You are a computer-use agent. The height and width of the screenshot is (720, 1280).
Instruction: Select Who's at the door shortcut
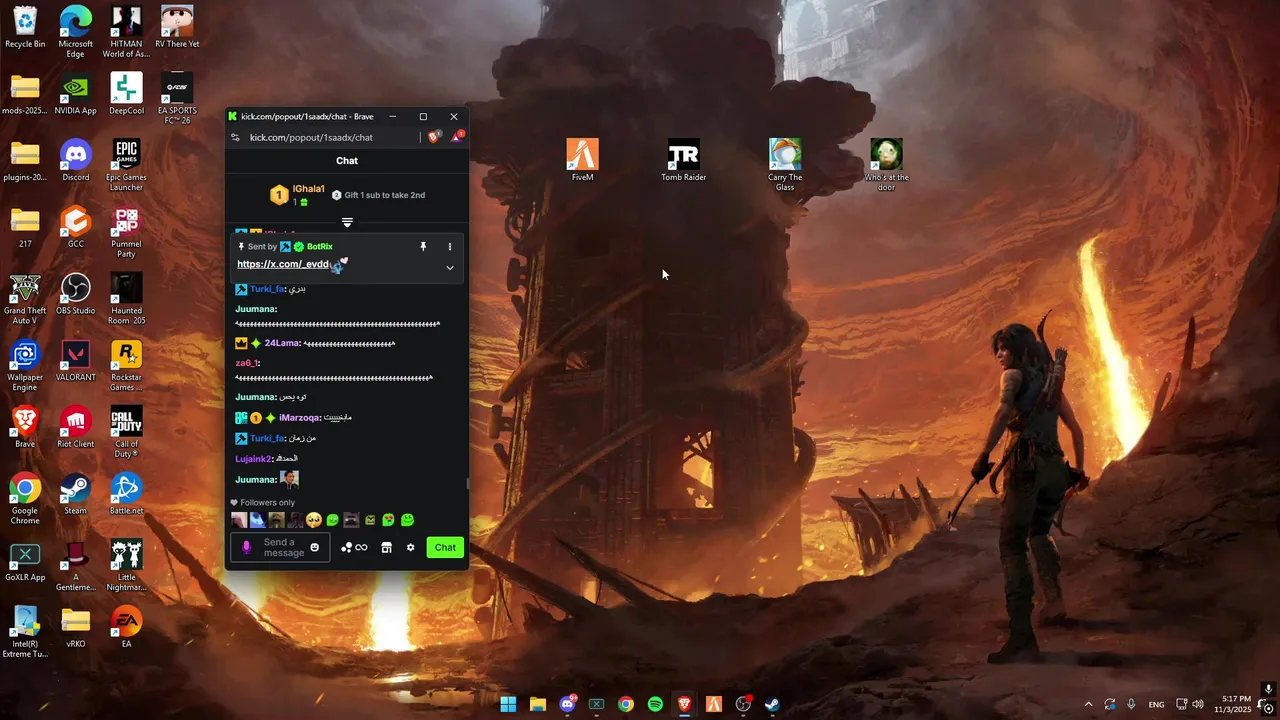pyautogui.click(x=887, y=166)
